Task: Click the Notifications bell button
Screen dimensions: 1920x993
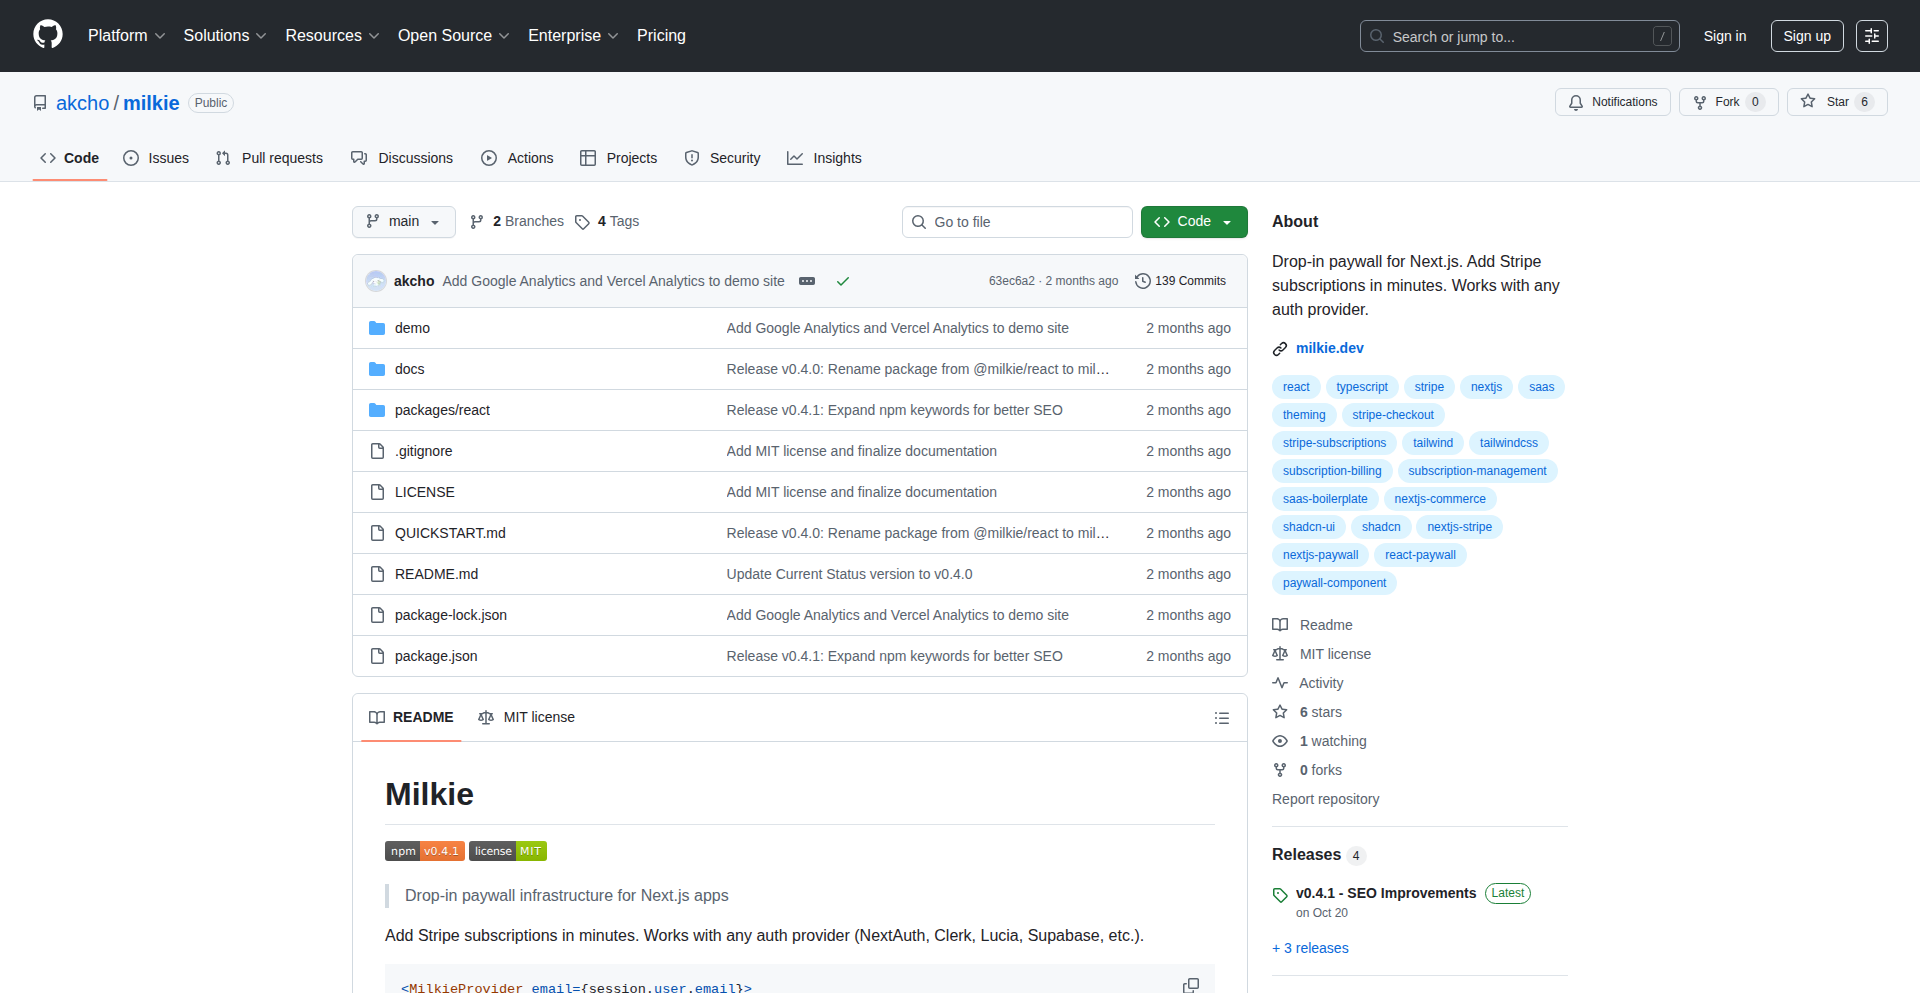Action: point(1612,102)
